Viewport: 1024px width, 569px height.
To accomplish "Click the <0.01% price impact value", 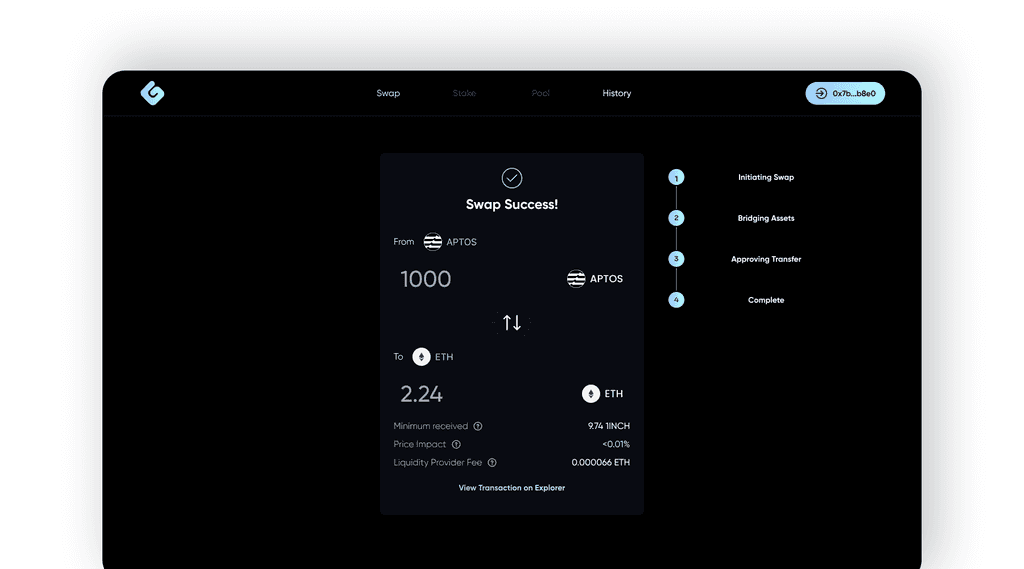I will click(x=616, y=444).
